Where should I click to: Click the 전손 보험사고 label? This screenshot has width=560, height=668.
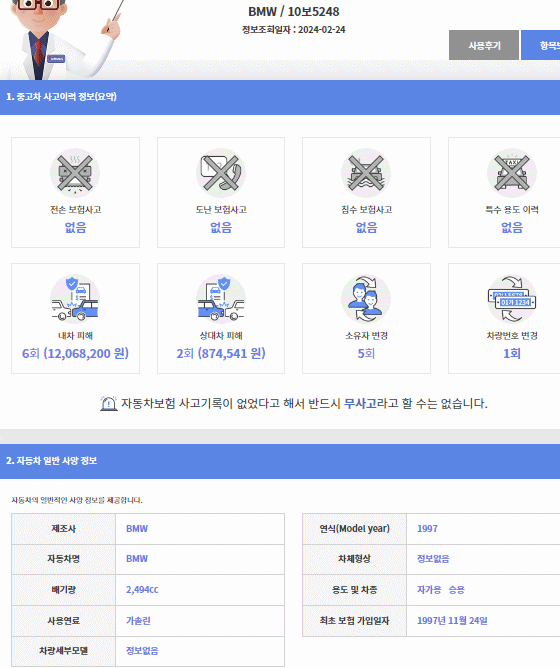pos(75,210)
